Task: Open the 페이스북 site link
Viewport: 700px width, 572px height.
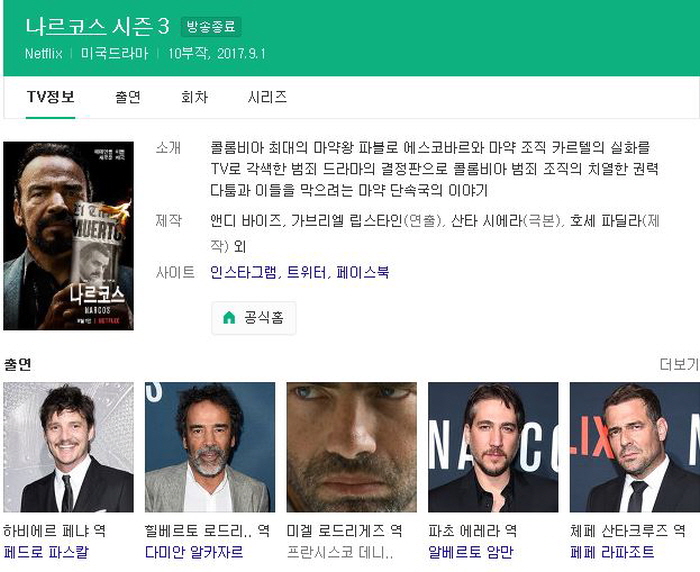Action: (x=362, y=272)
